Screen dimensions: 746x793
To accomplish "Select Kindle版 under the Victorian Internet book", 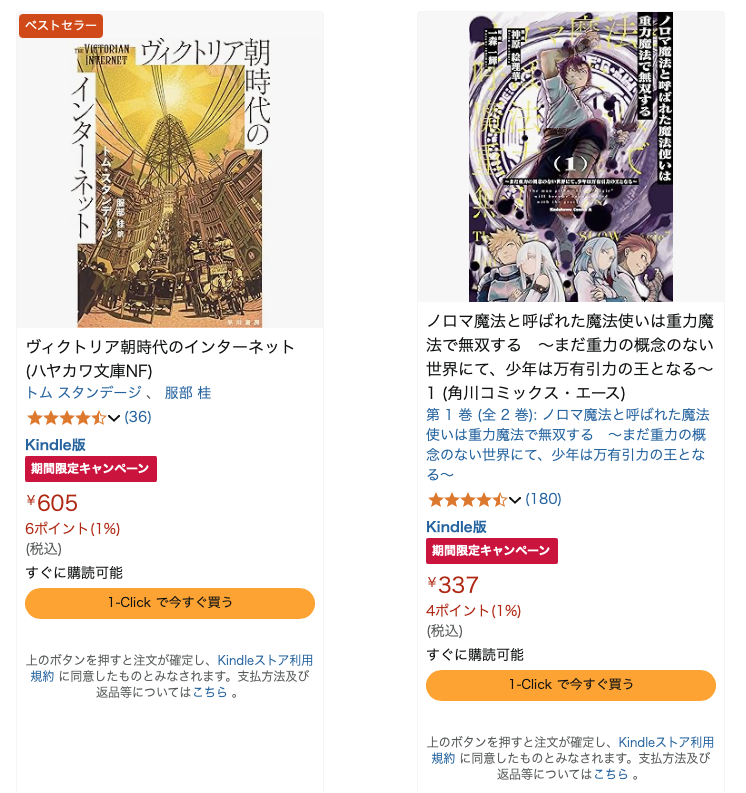I will (x=55, y=445).
